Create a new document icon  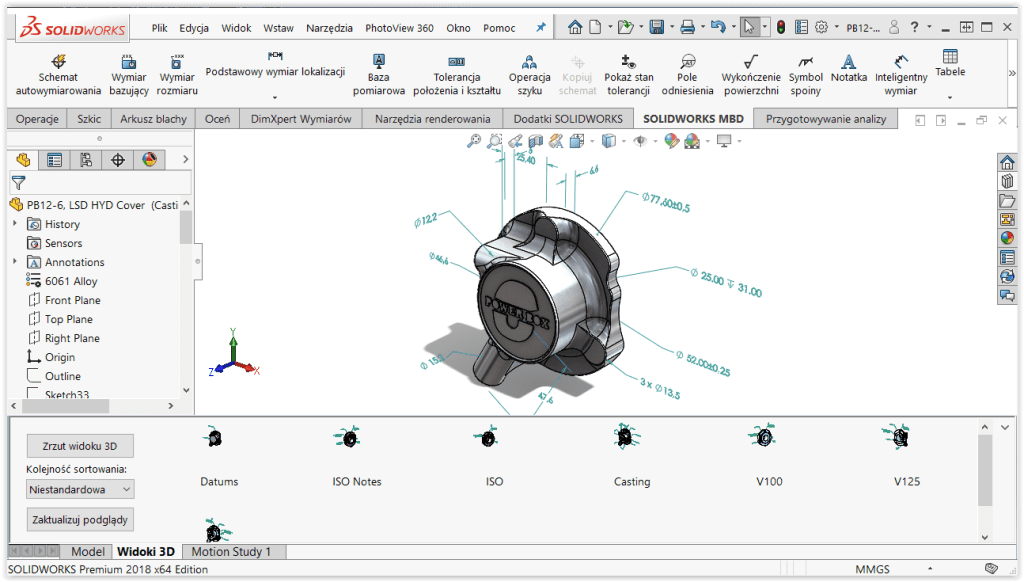click(595, 27)
